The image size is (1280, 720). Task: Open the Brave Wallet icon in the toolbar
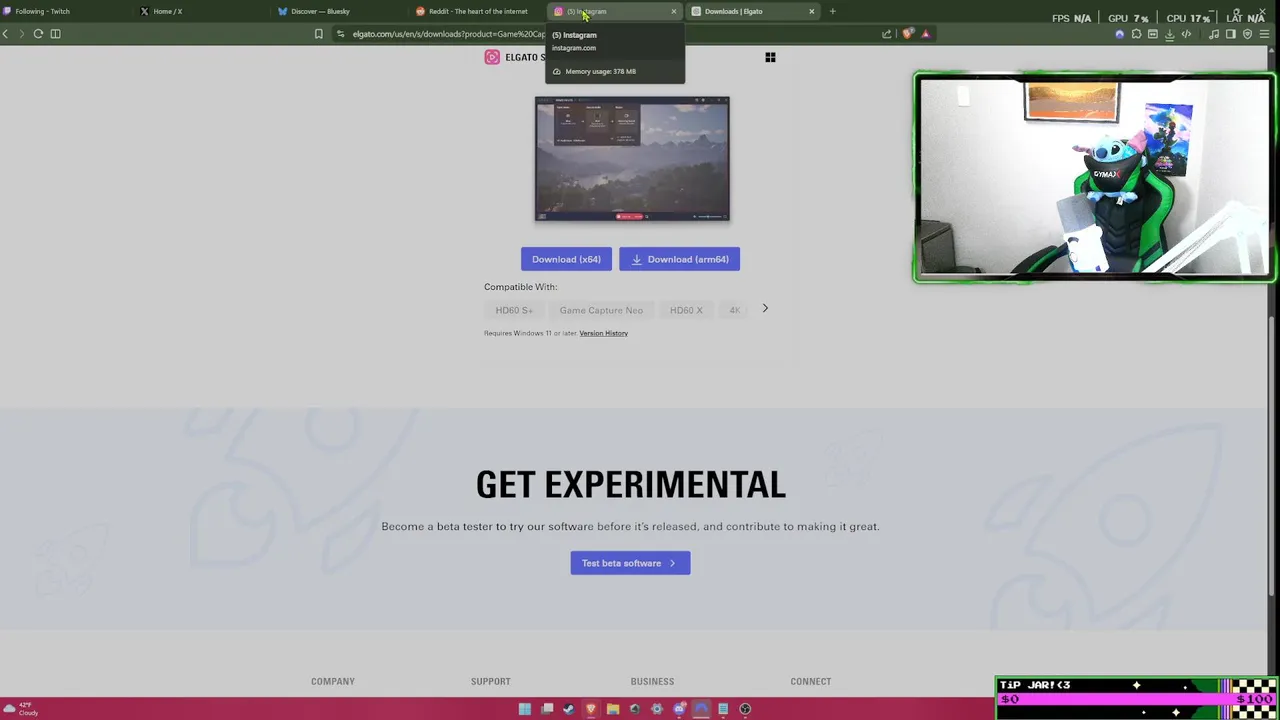pos(1153,34)
